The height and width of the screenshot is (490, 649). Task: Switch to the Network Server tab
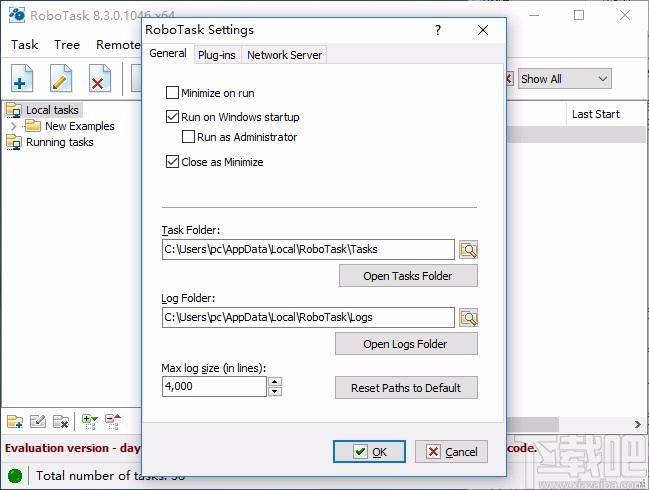pos(284,55)
